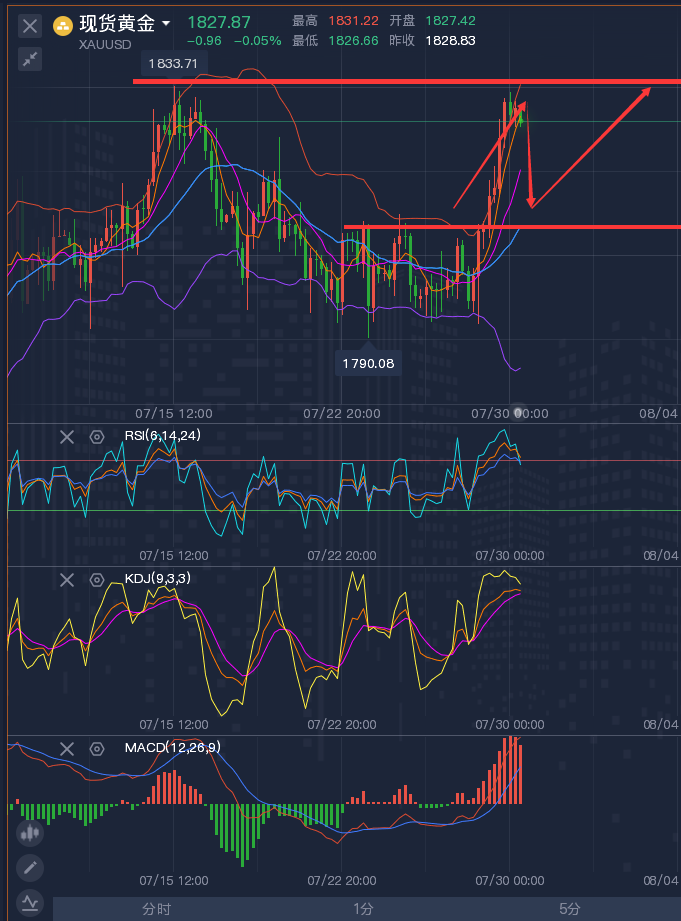Open the 现货黄金 symbol dropdown arrow
681x921 pixels.
pyautogui.click(x=166, y=23)
